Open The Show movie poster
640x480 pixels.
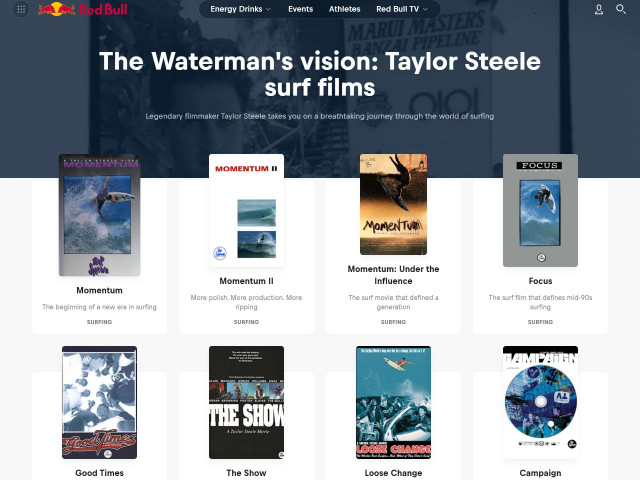pos(247,402)
